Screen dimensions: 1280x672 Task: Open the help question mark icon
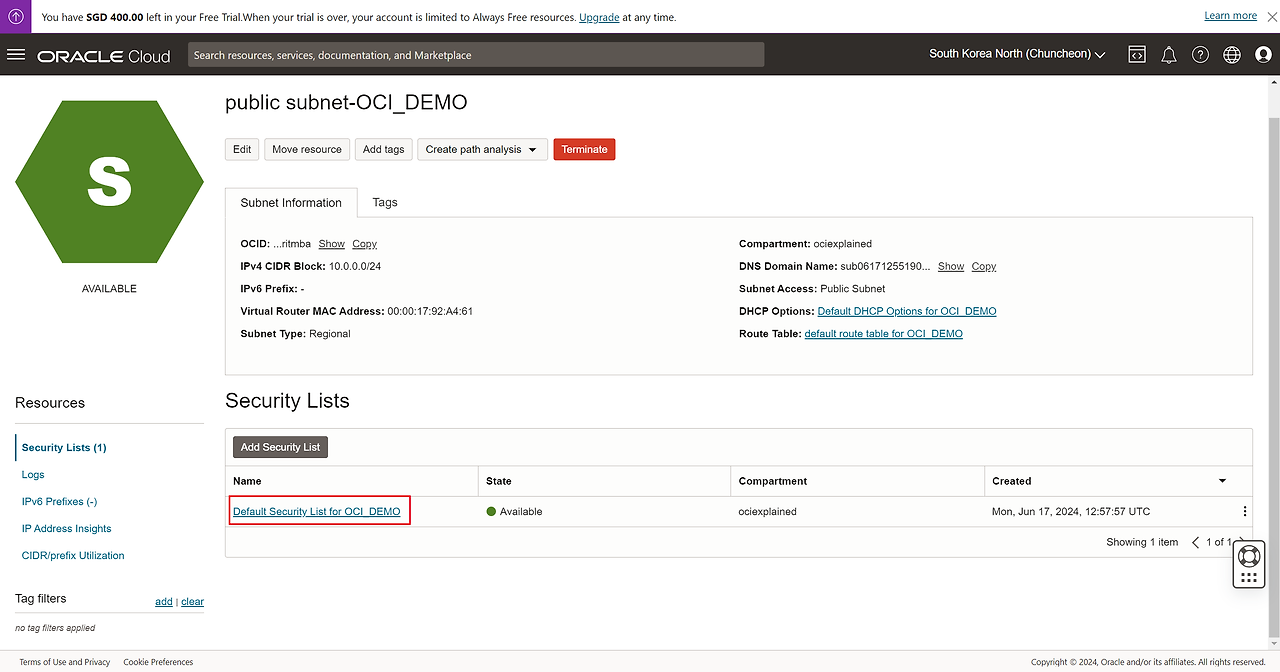tap(1200, 55)
